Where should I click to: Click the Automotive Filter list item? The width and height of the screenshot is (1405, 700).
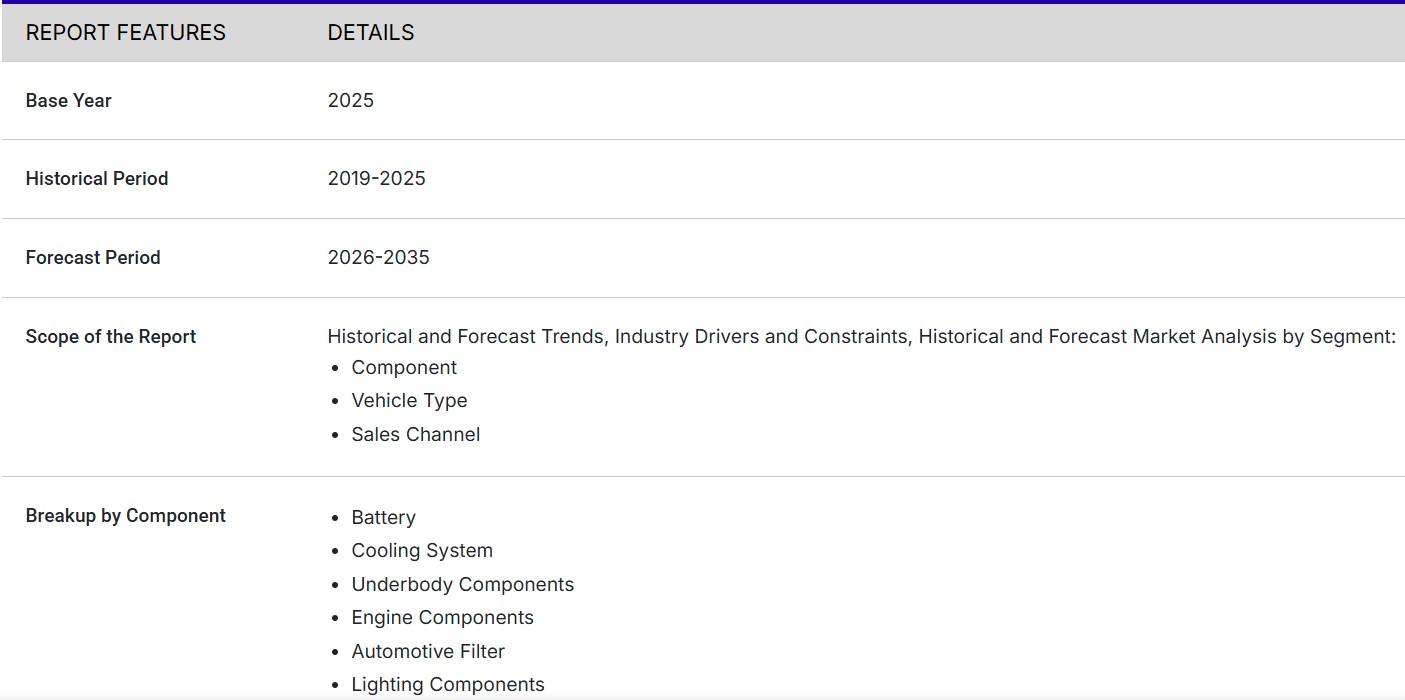tap(427, 652)
